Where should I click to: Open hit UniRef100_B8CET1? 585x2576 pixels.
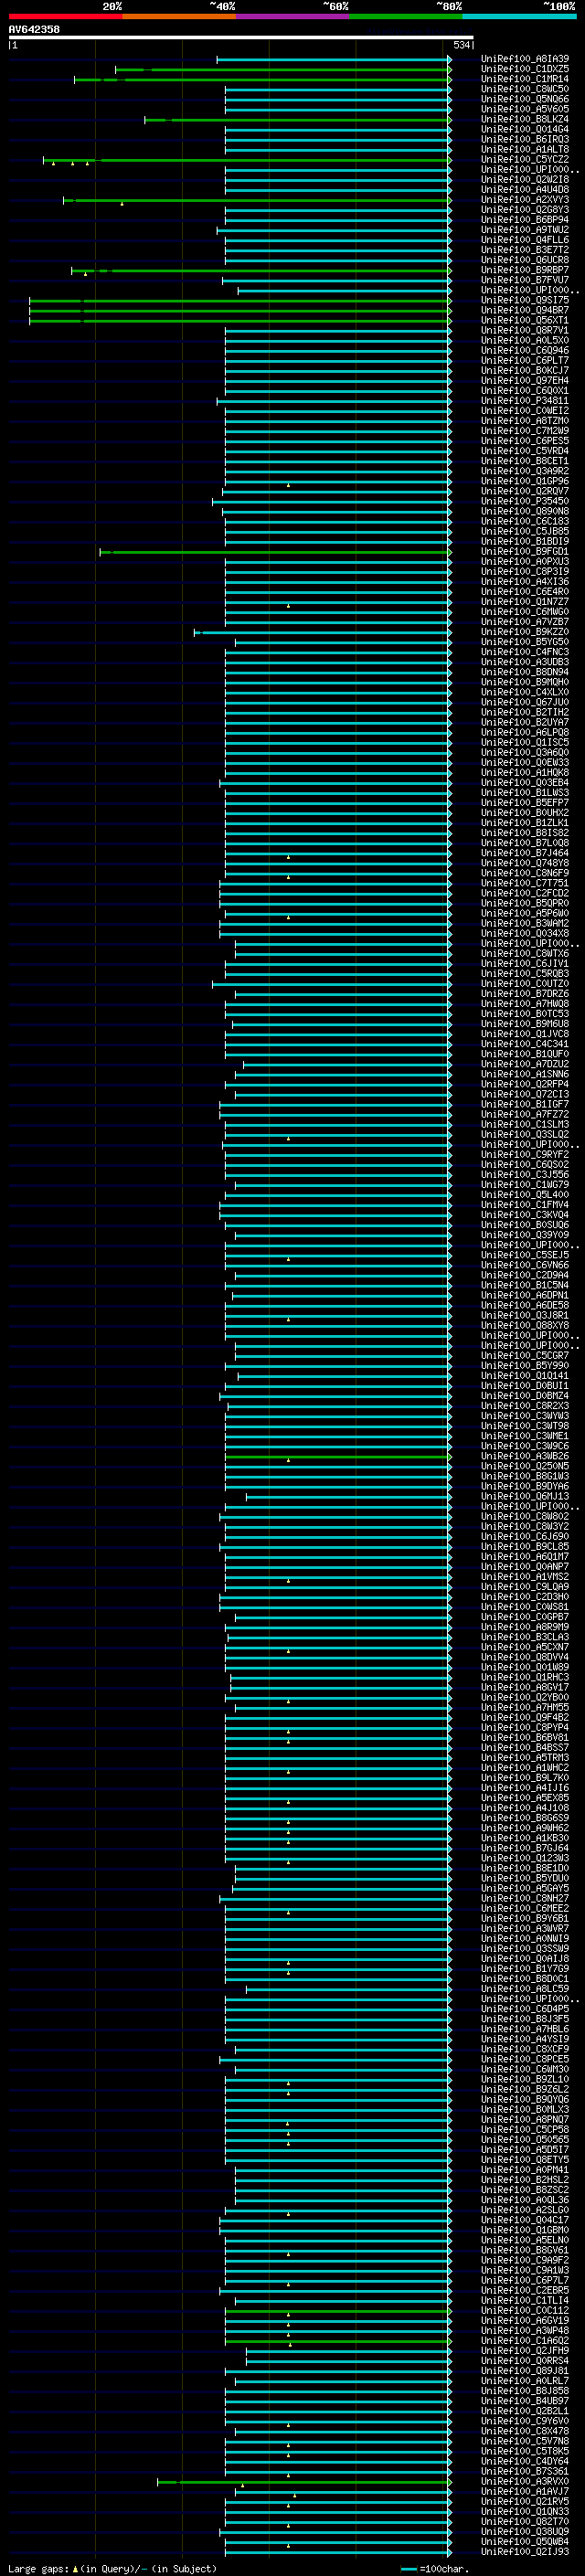point(525,461)
